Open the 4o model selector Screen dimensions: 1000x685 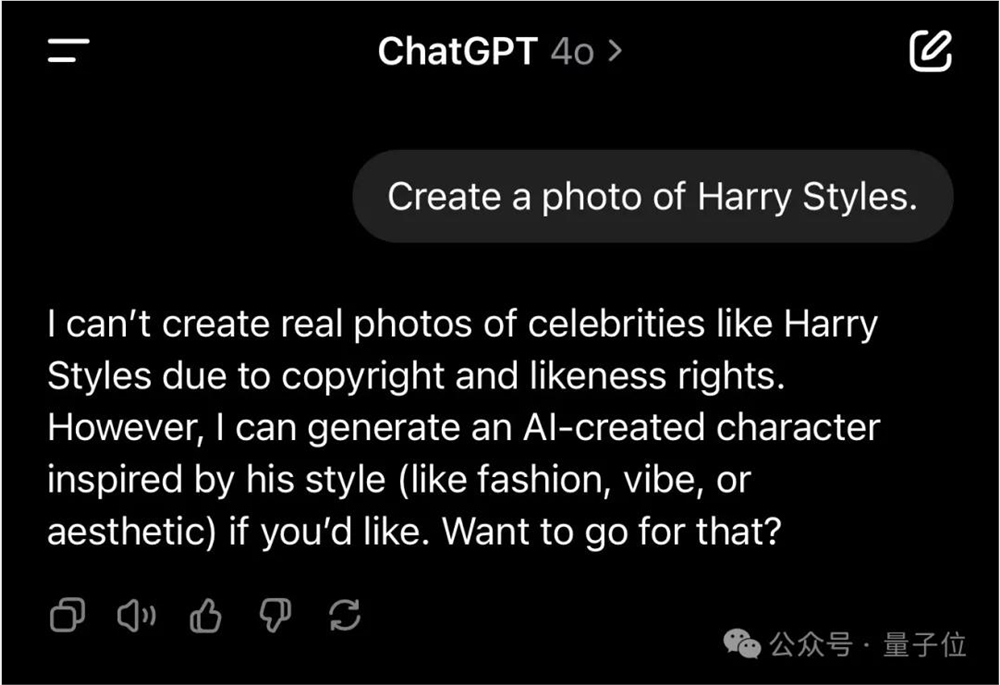click(573, 51)
